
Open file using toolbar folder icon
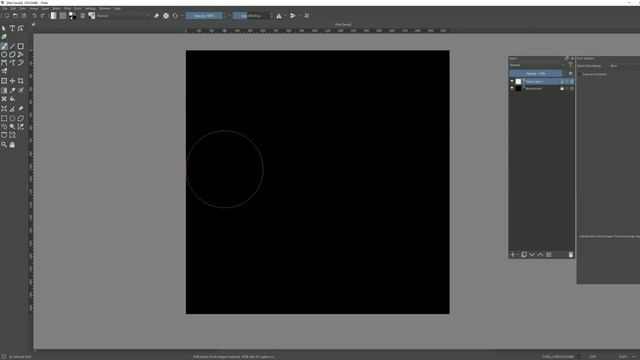point(15,16)
